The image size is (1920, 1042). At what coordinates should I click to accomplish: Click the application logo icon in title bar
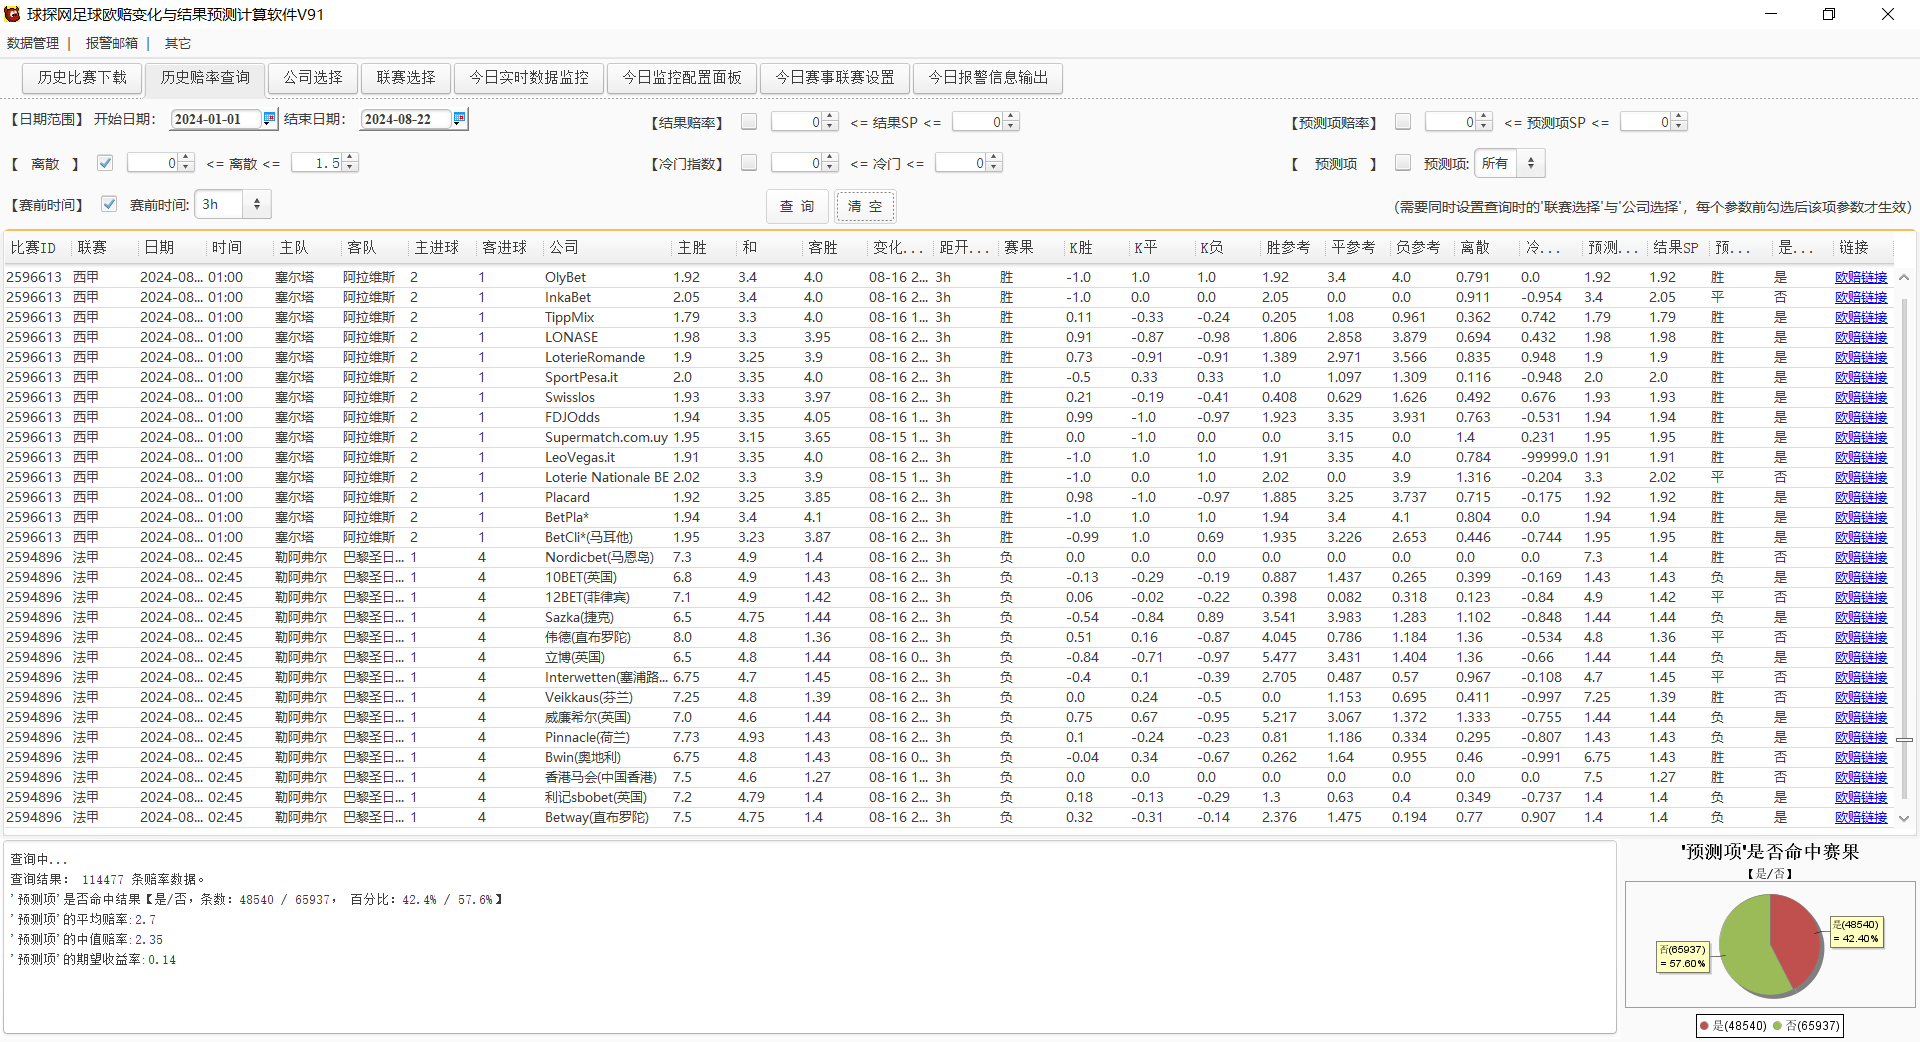click(x=12, y=14)
